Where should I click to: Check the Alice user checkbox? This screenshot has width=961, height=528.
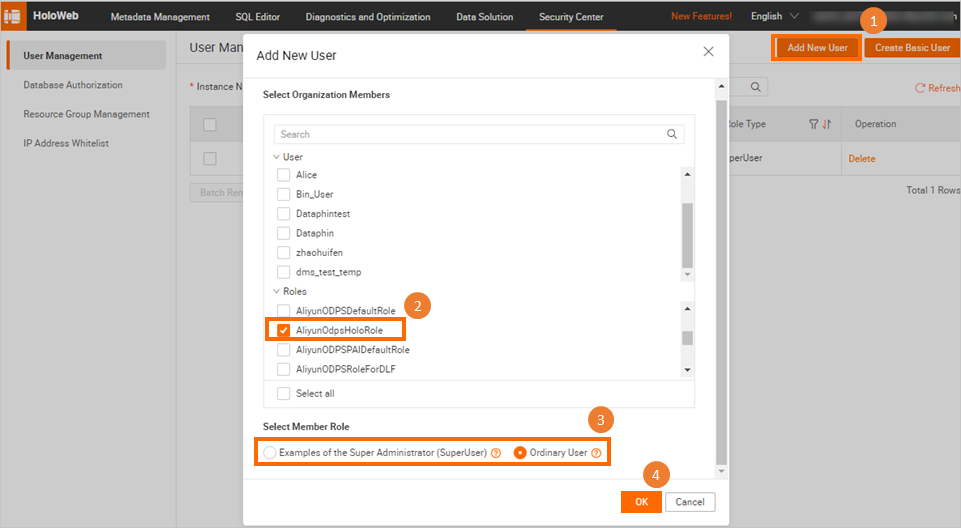point(283,175)
